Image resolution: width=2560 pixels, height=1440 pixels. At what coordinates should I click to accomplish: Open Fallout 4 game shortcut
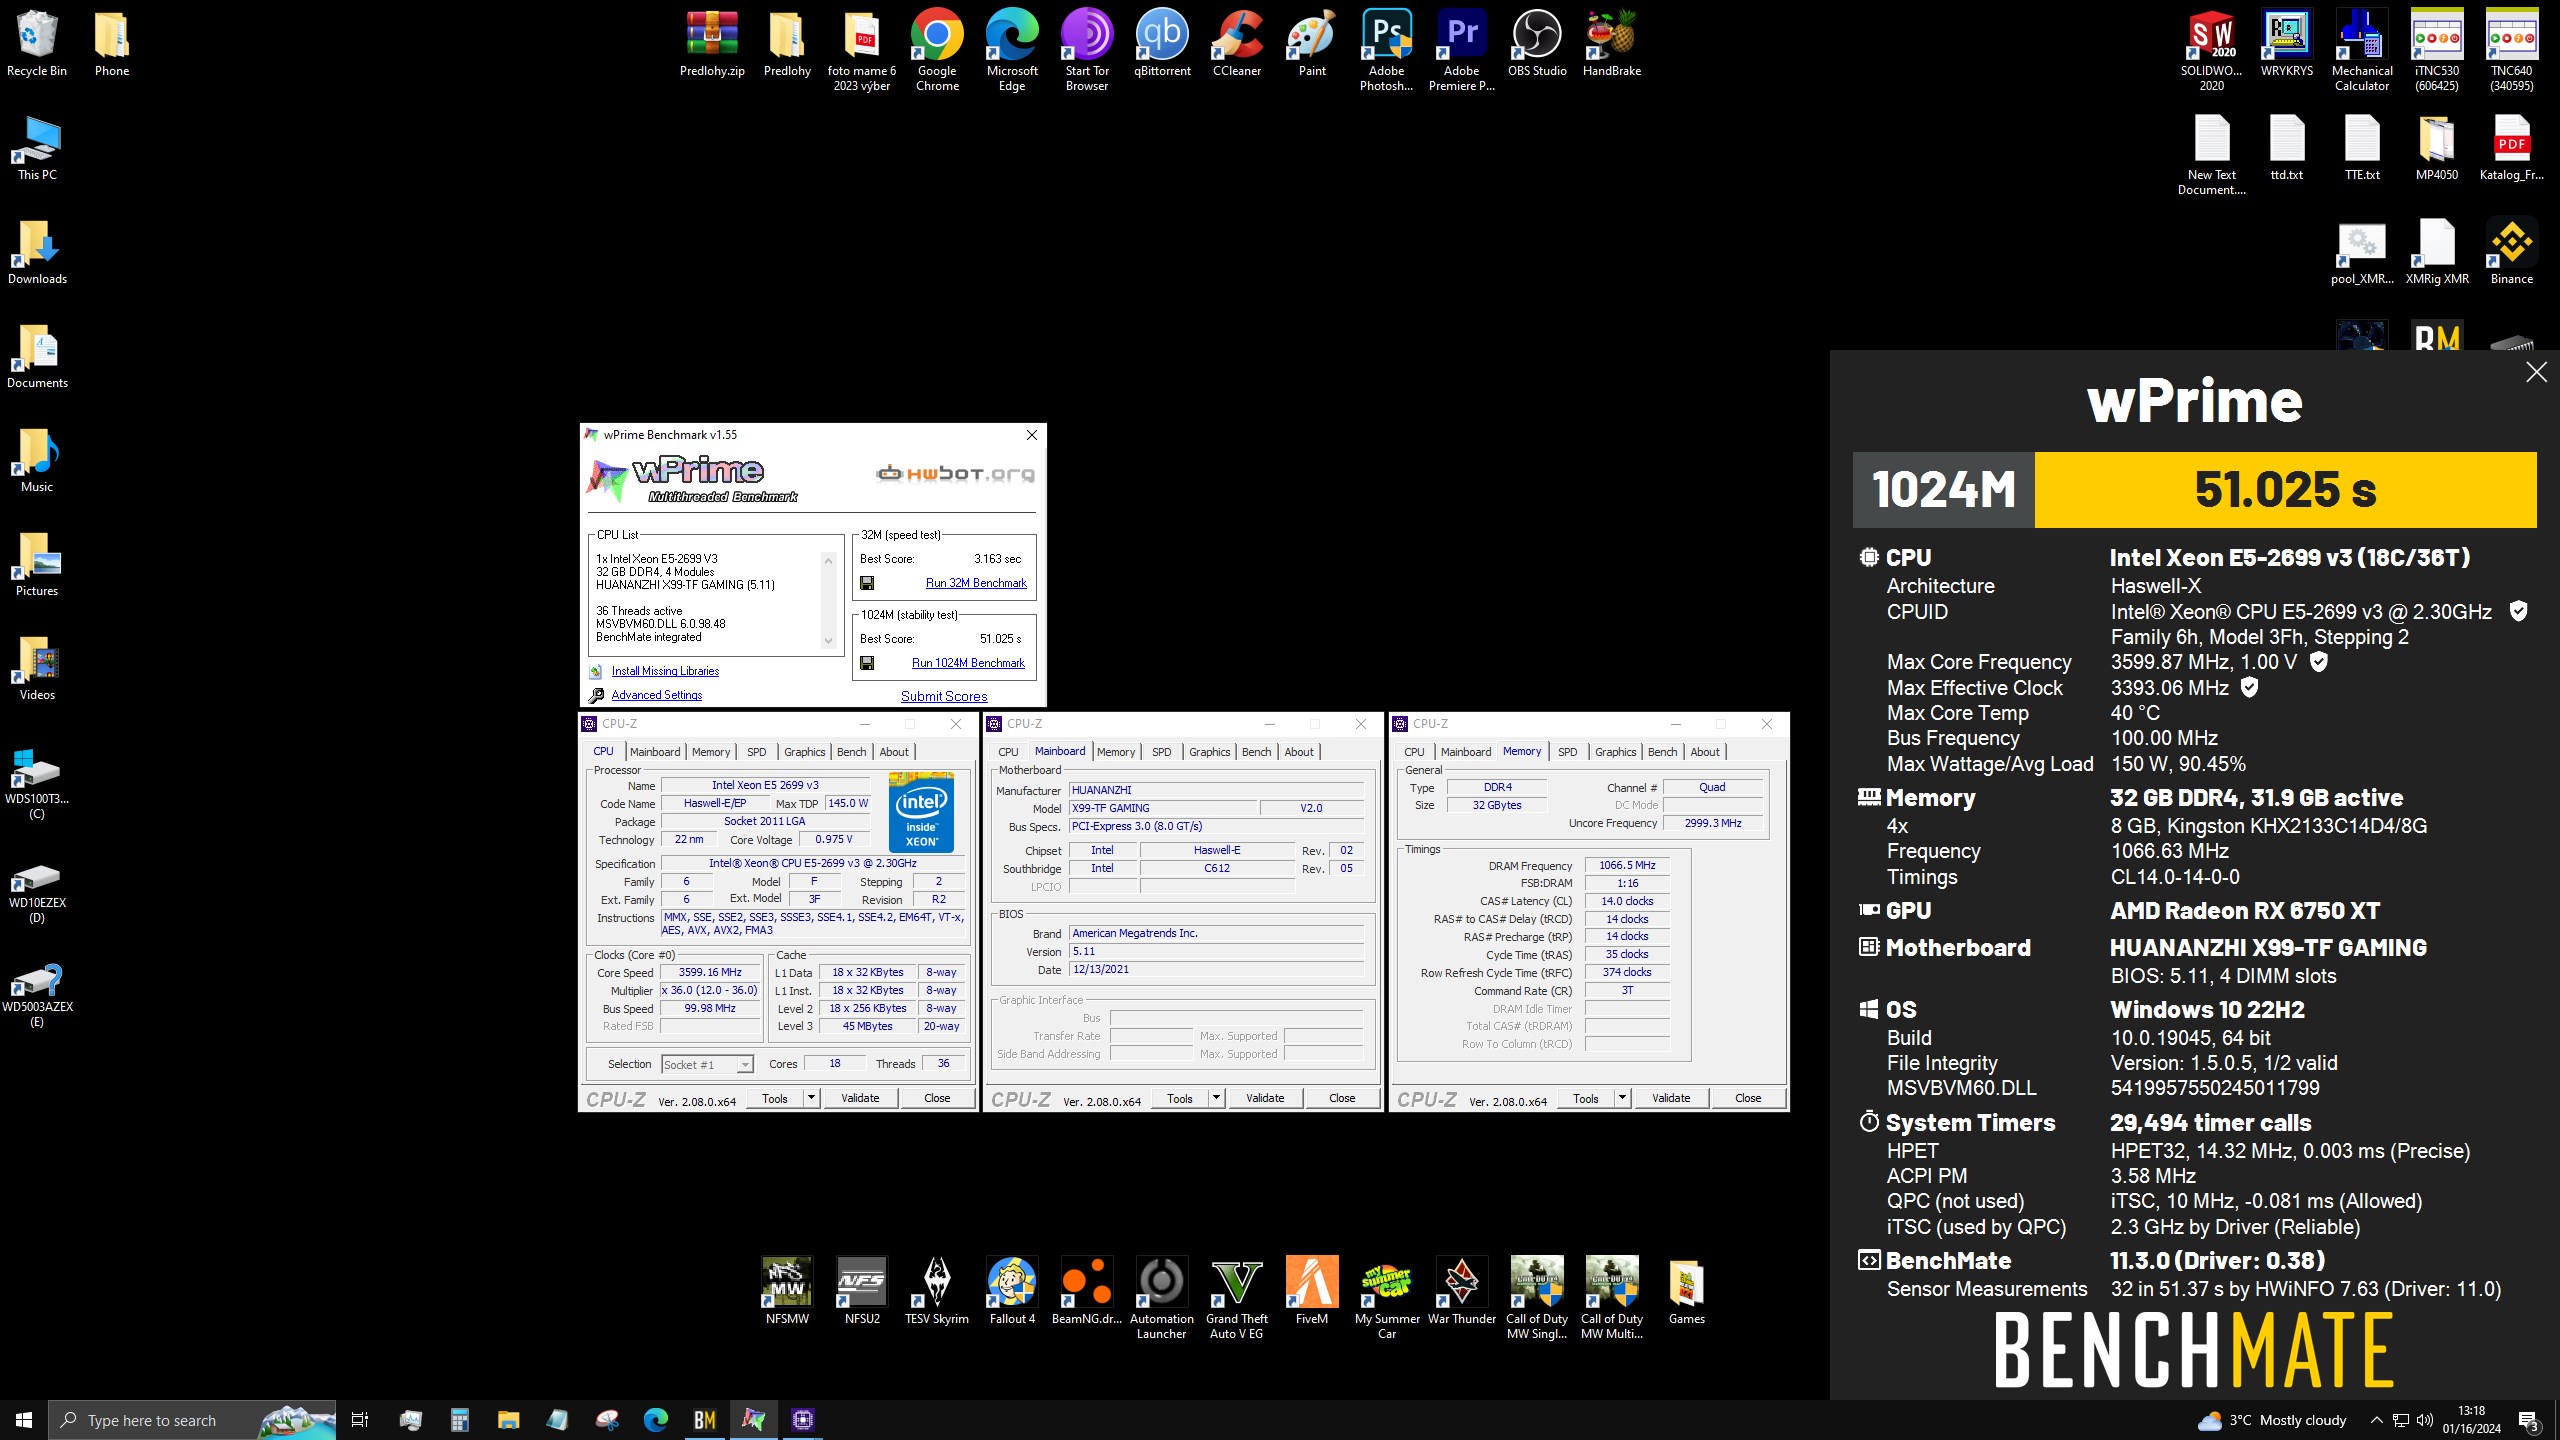1012,1291
